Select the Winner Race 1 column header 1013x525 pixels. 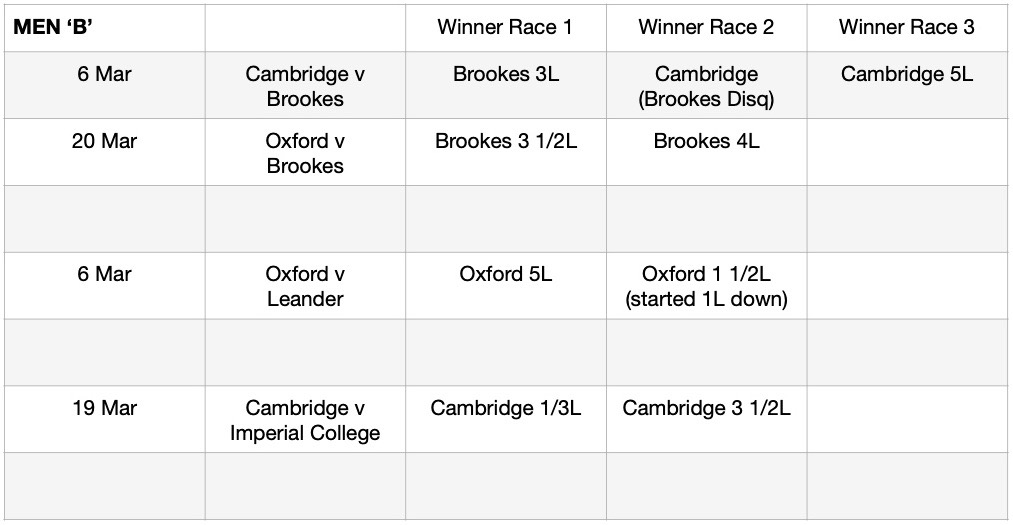[505, 27]
